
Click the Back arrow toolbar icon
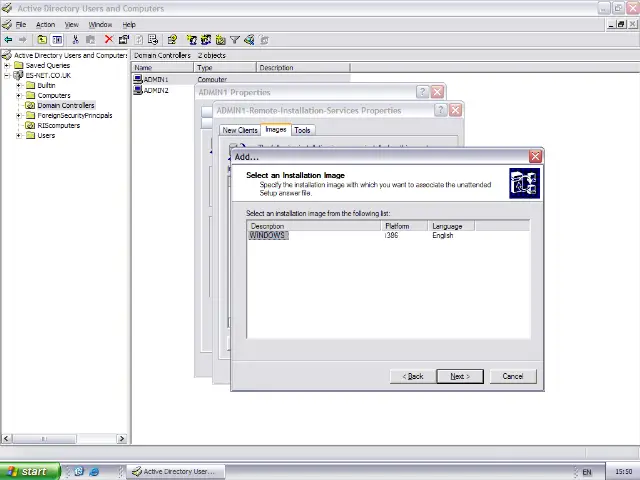8,40
